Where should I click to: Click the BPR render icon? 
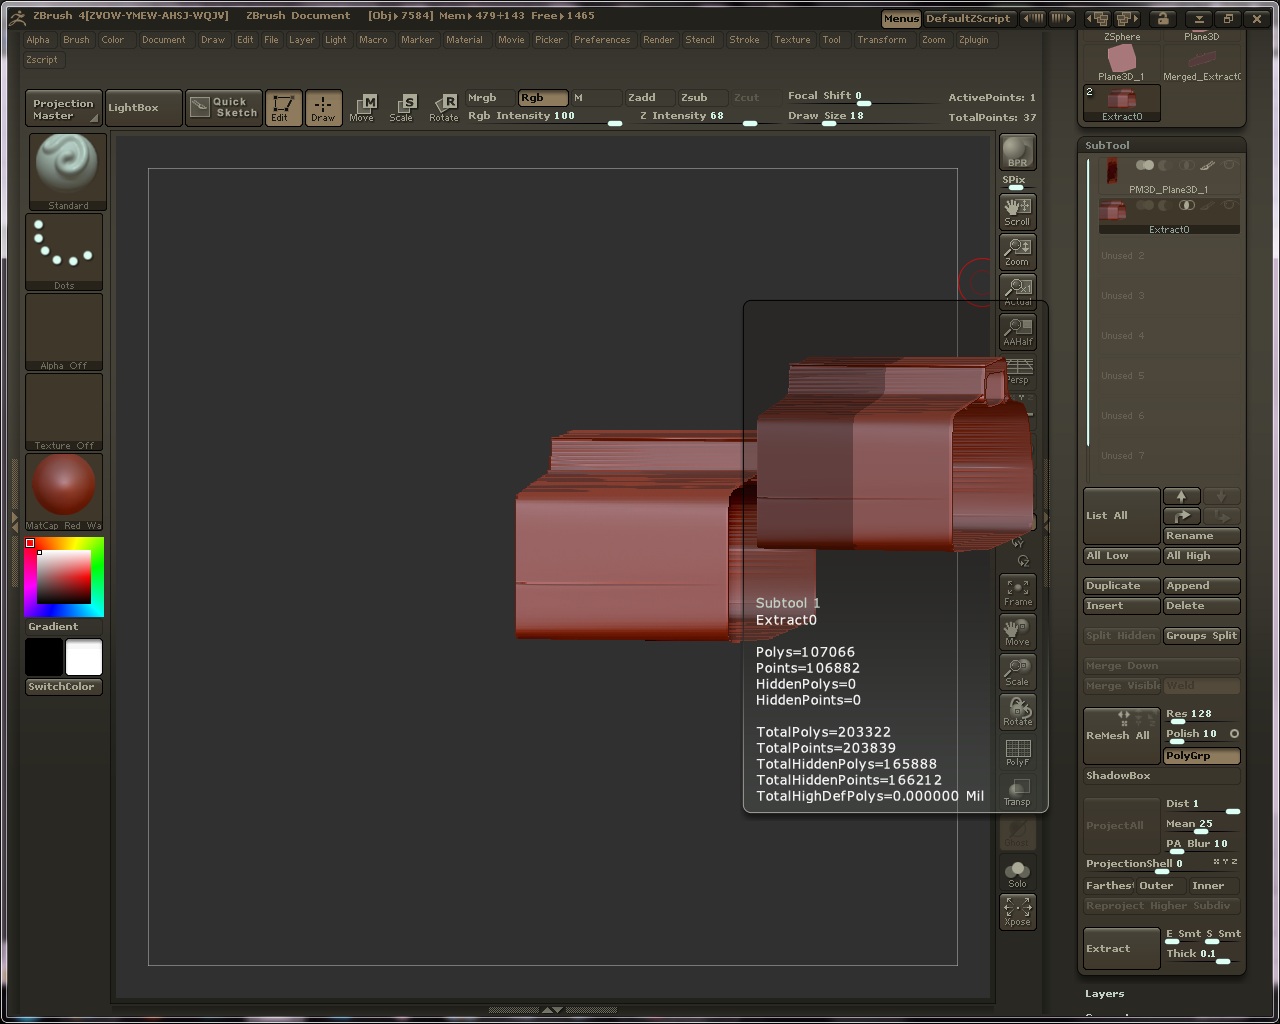tap(1017, 151)
